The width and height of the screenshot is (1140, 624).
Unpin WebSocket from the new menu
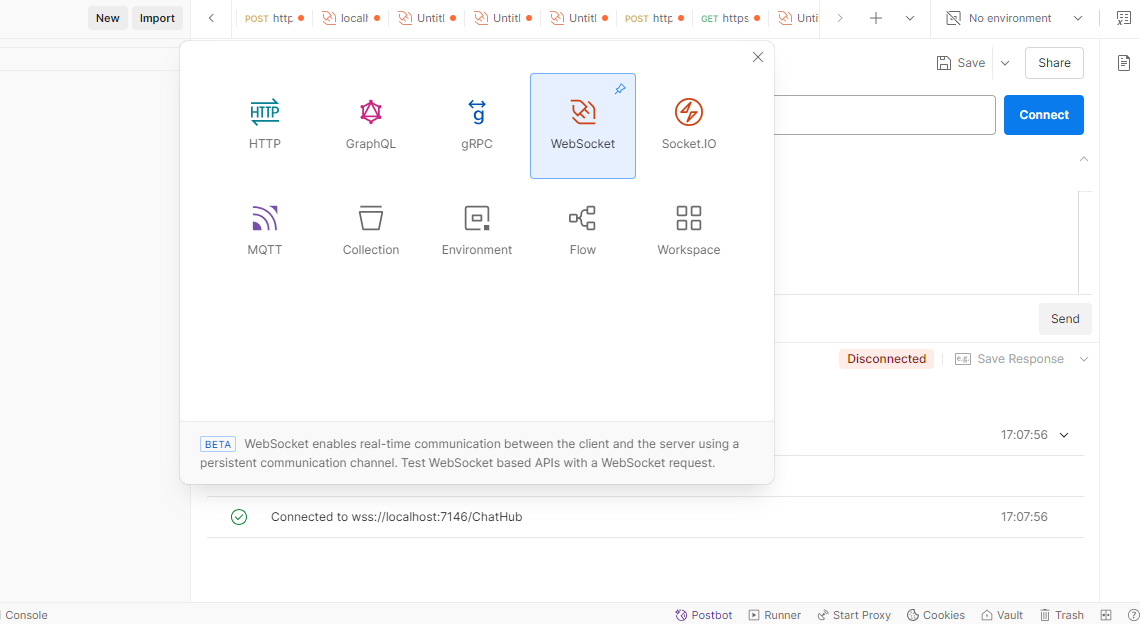(x=621, y=89)
